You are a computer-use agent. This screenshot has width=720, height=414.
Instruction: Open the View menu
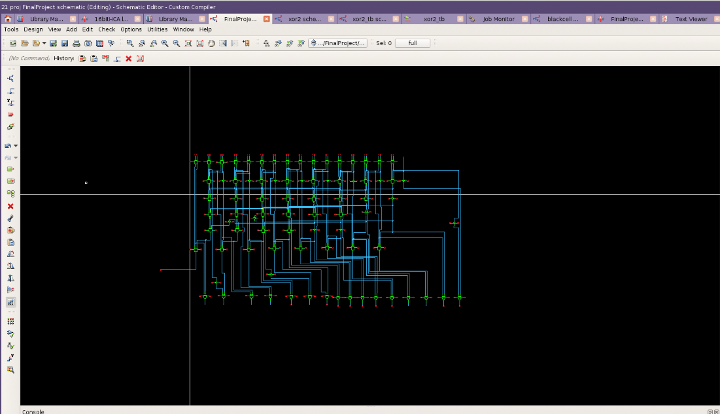point(55,29)
